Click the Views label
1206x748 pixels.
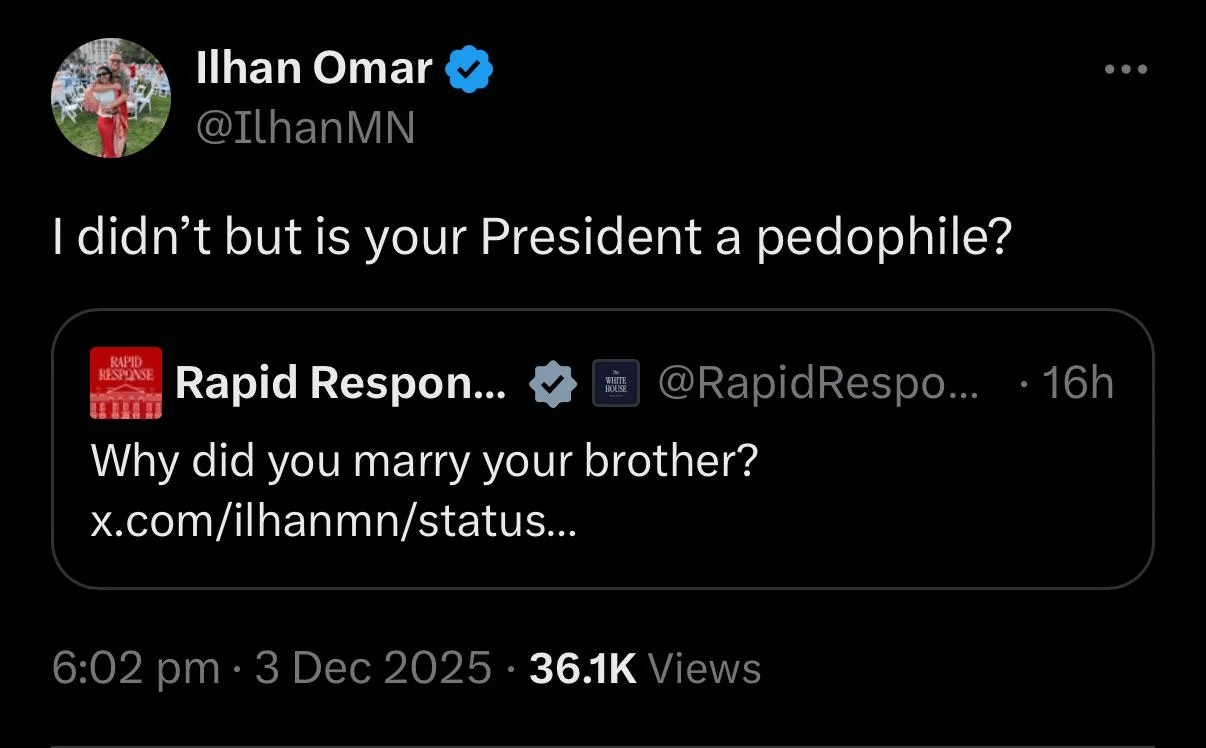pyautogui.click(x=705, y=668)
